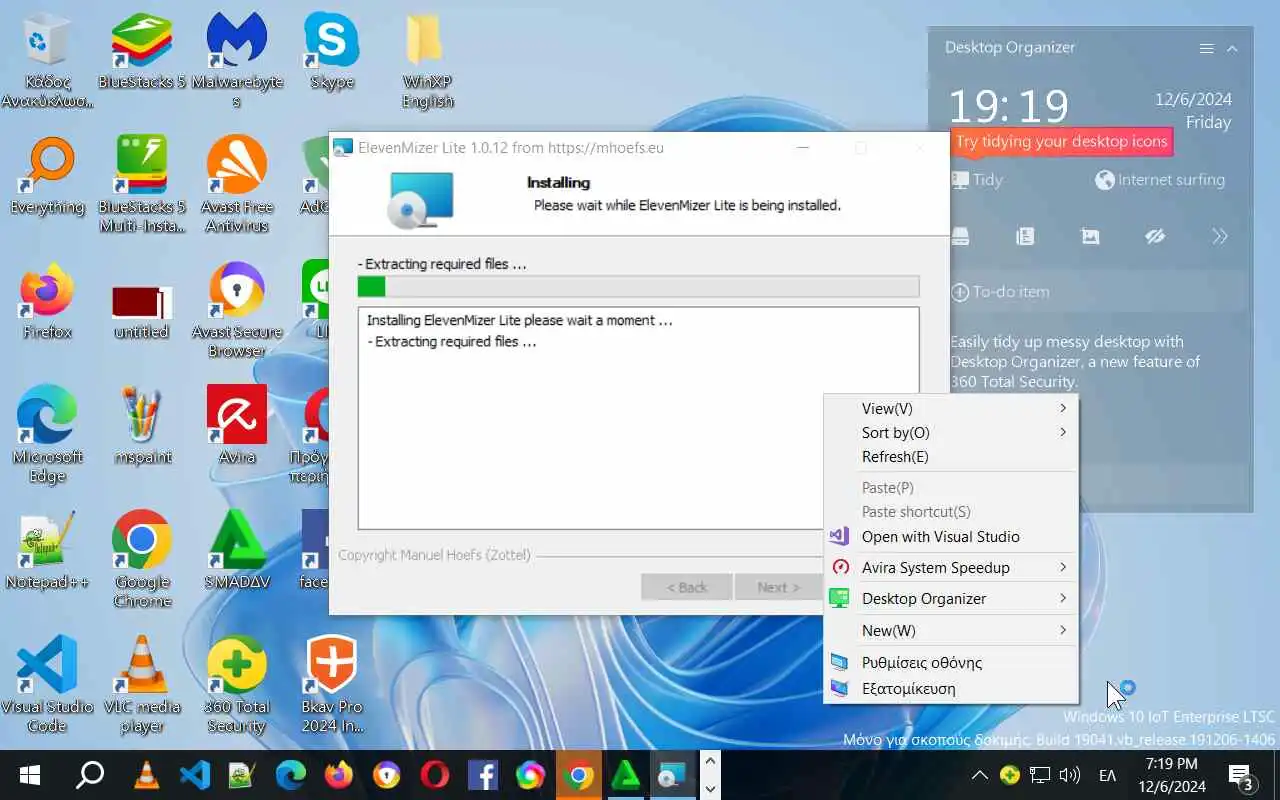Select the Avira desktop shortcut
This screenshot has width=1280, height=800.
tap(237, 427)
